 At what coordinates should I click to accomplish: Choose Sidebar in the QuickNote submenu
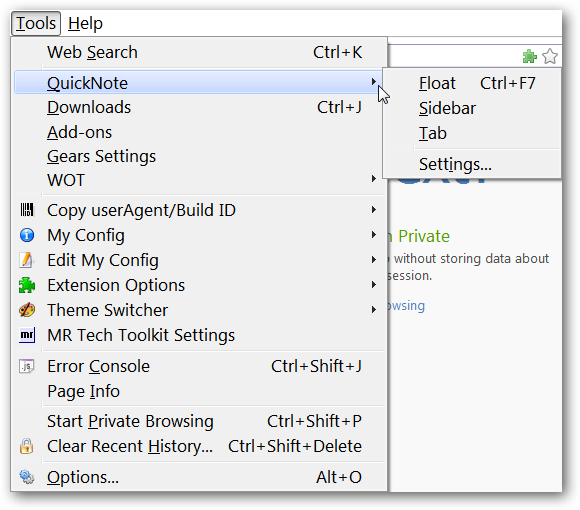pos(472,108)
